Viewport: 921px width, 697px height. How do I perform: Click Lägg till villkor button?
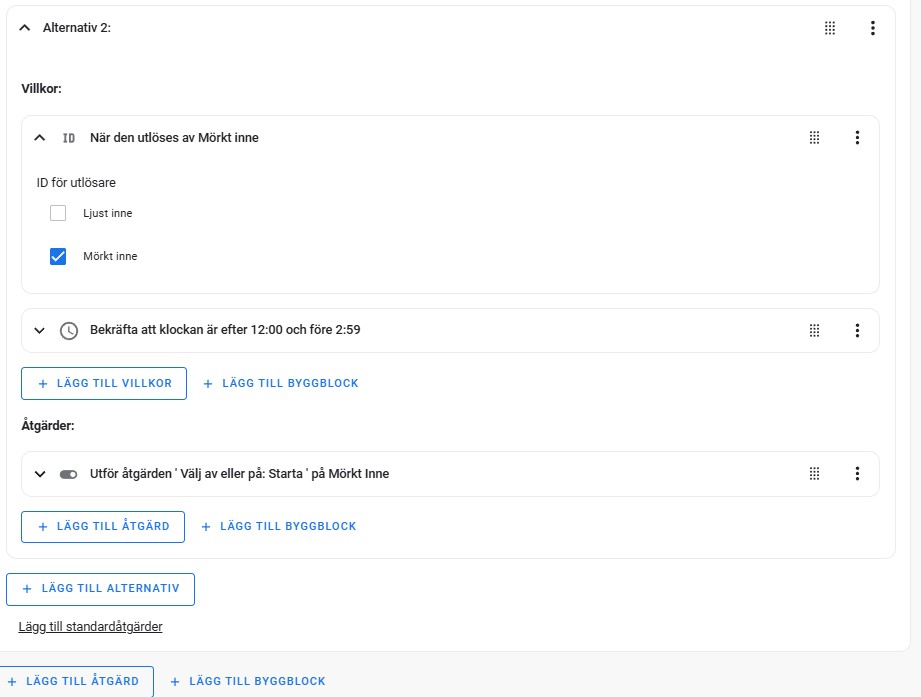coord(104,383)
